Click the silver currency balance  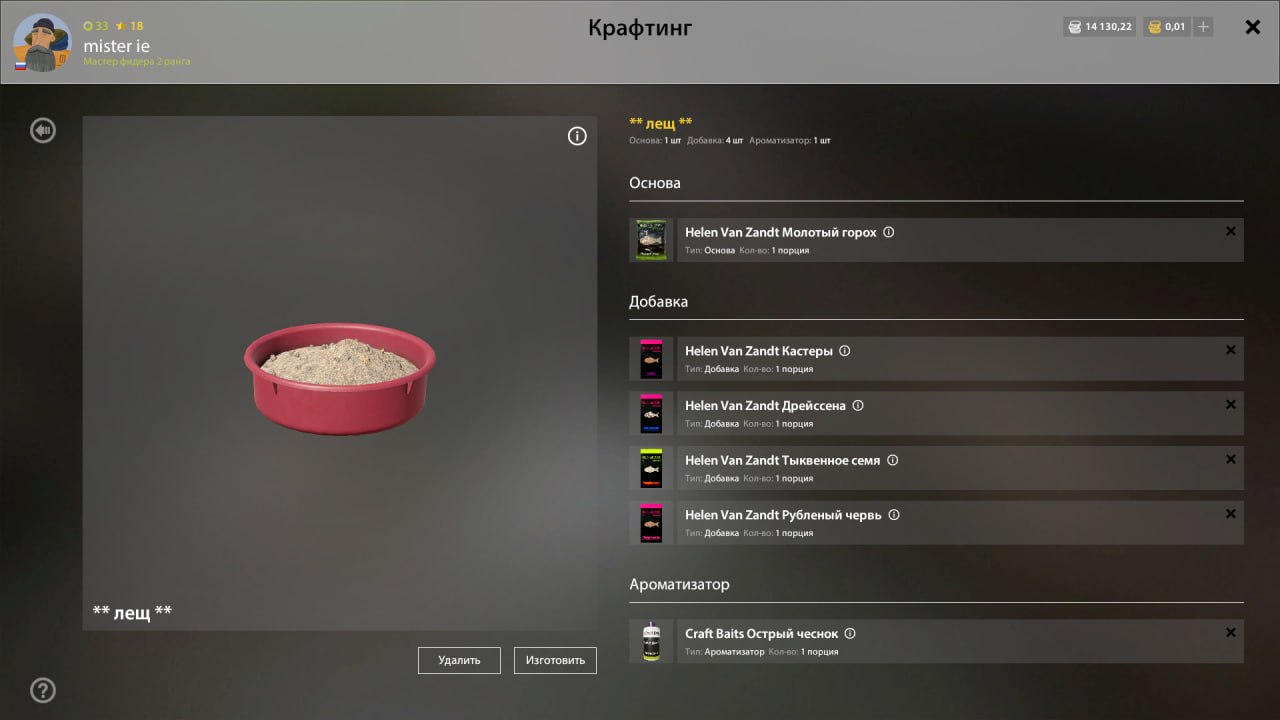[1100, 27]
